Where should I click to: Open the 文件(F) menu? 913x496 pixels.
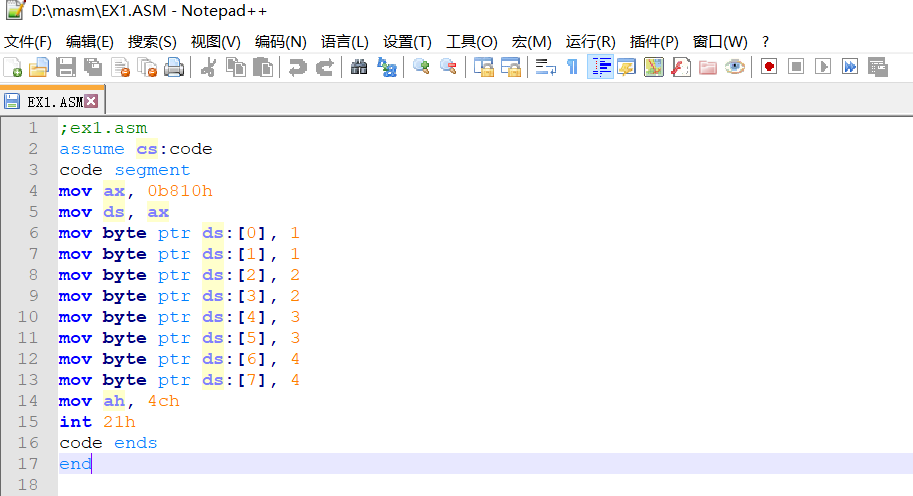[27, 42]
